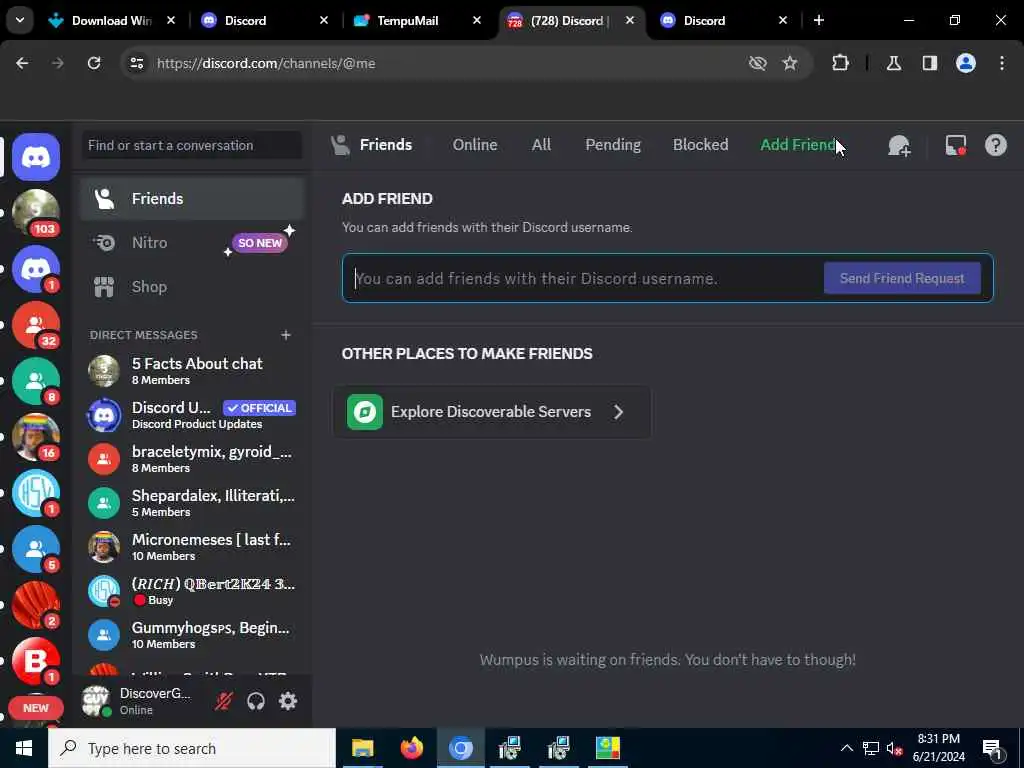Open the notification center icon
The height and width of the screenshot is (768, 1024).
tap(991, 748)
